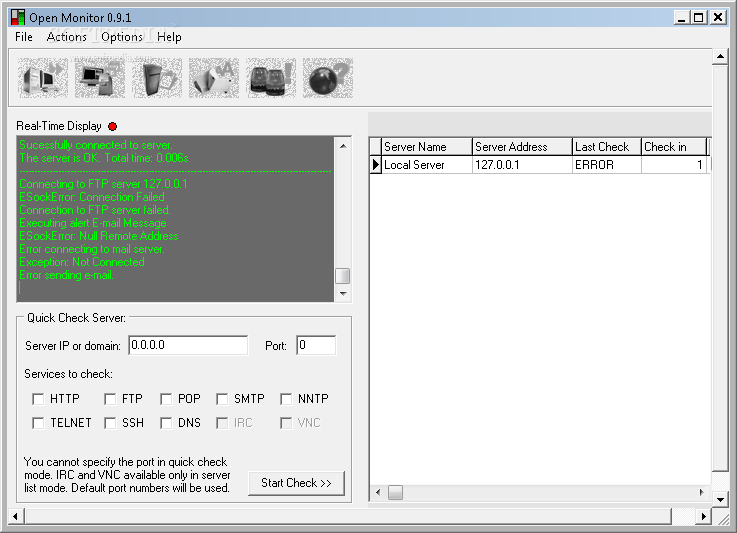Viewport: 737px width, 533px height.
Task: Select the ERROR last check cell
Action: 607,165
